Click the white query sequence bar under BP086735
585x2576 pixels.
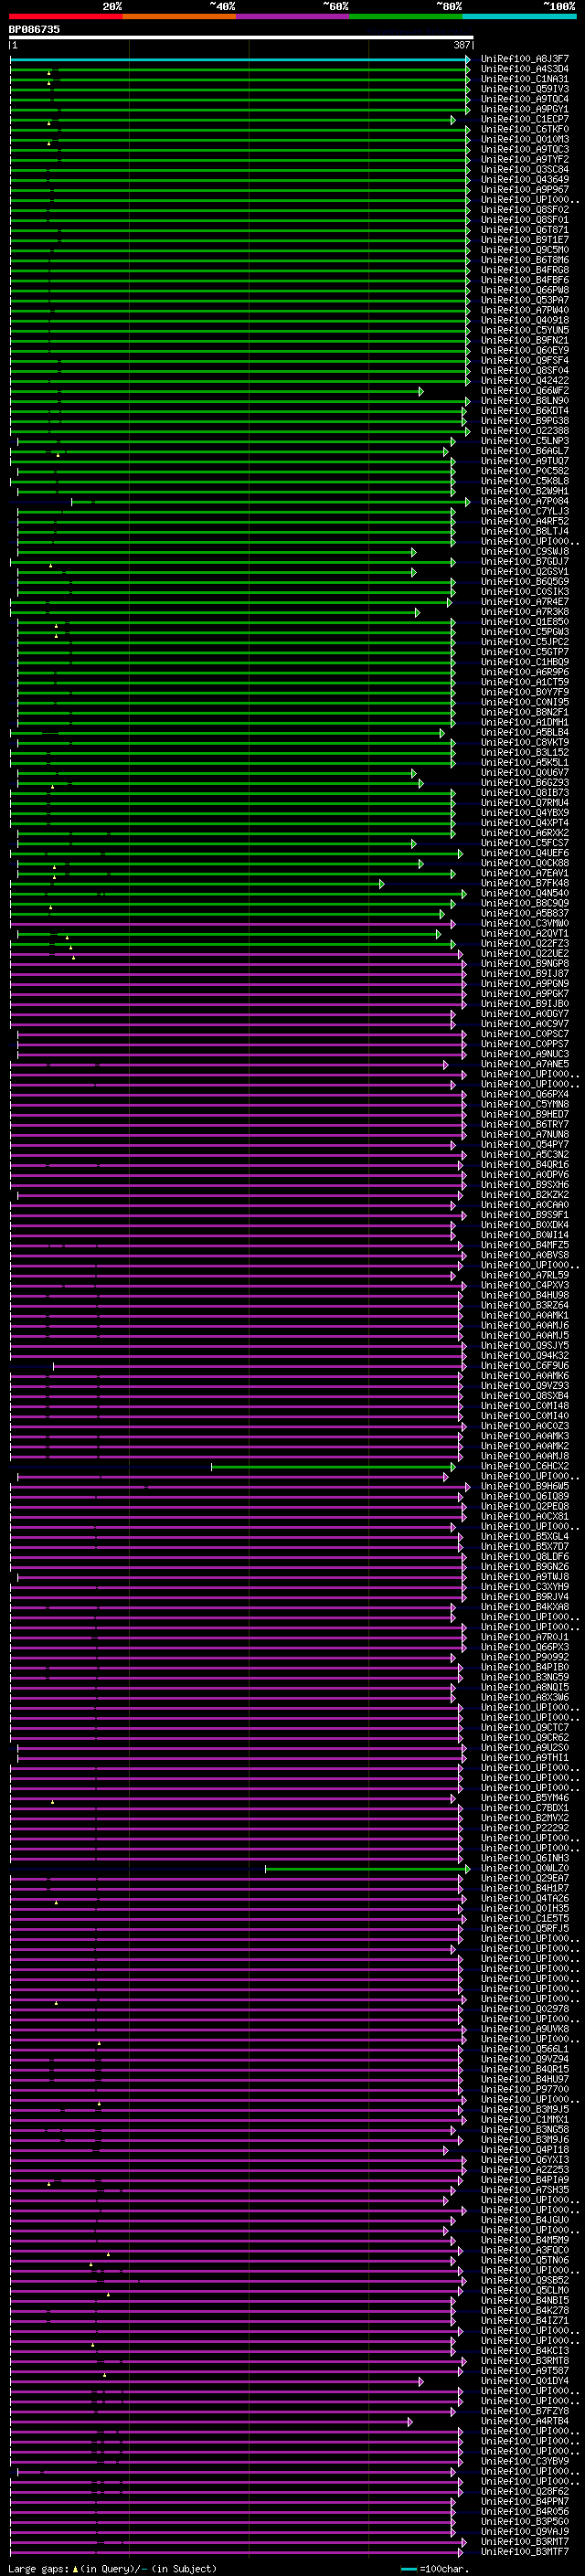[x=241, y=38]
